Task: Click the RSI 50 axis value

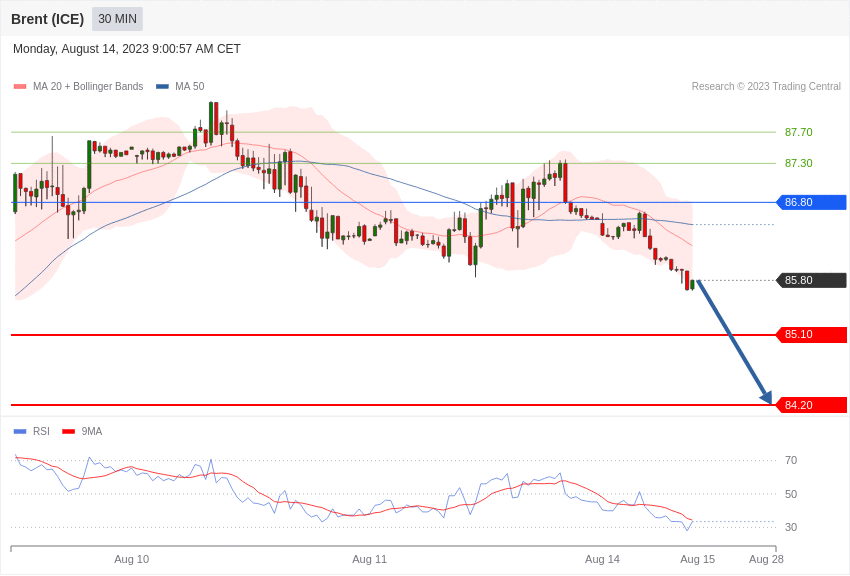Action: [x=791, y=494]
